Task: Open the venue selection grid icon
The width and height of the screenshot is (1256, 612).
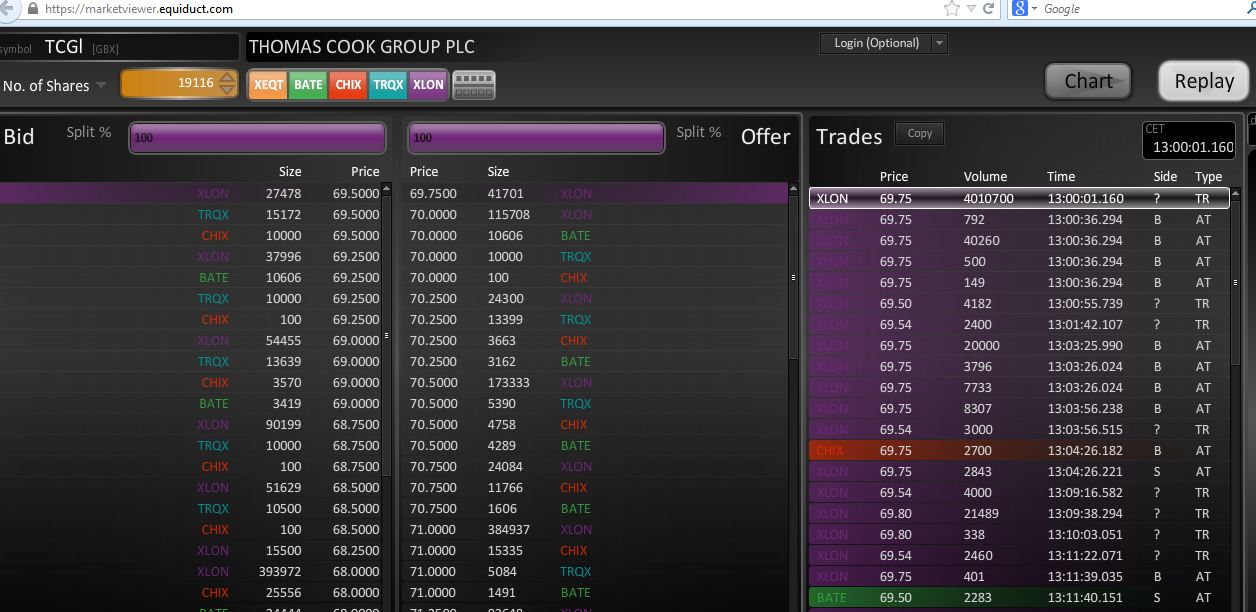Action: [473, 85]
